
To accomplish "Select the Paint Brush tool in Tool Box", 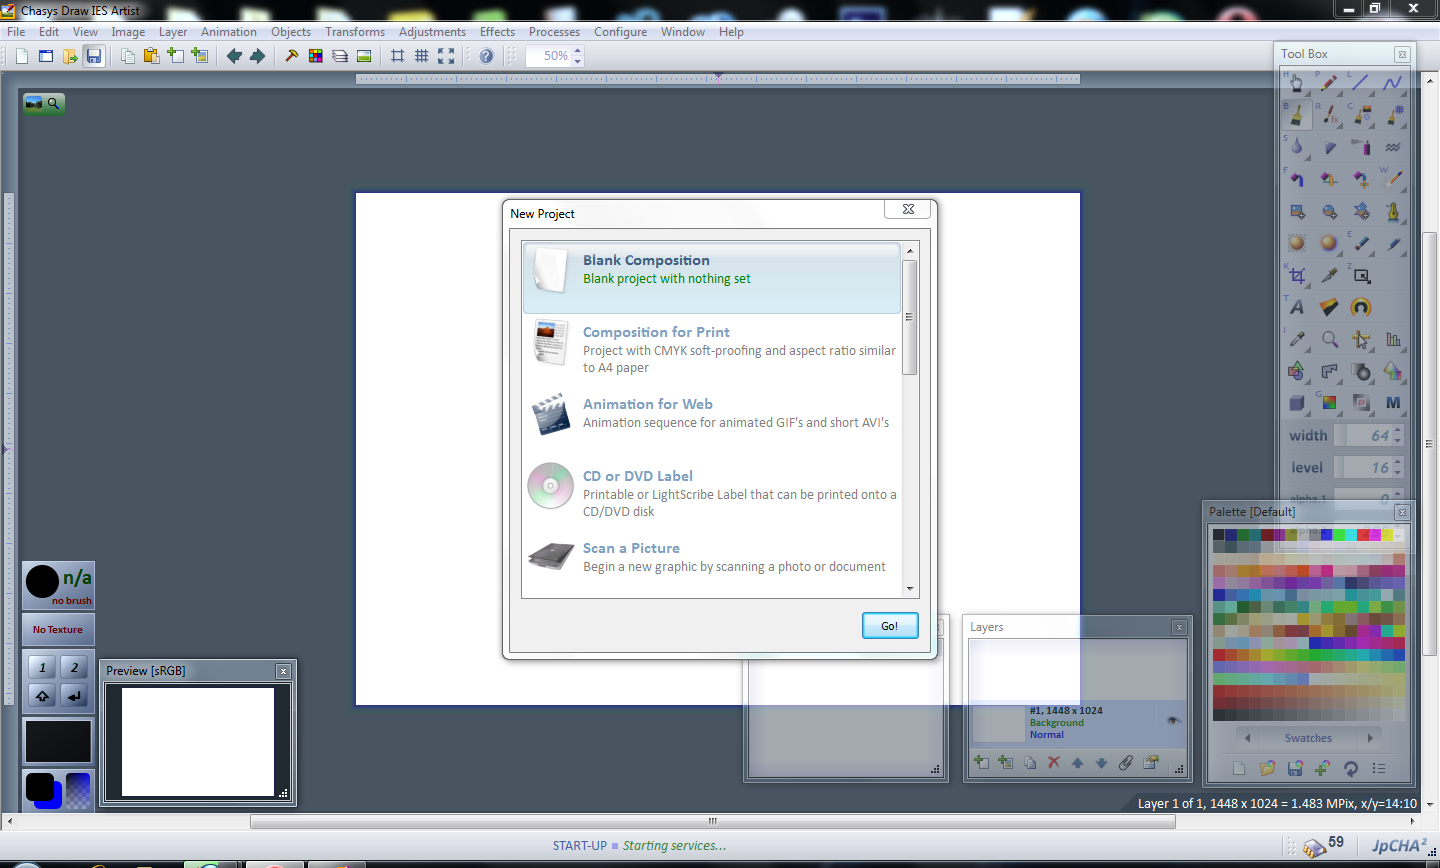I will point(1297,115).
